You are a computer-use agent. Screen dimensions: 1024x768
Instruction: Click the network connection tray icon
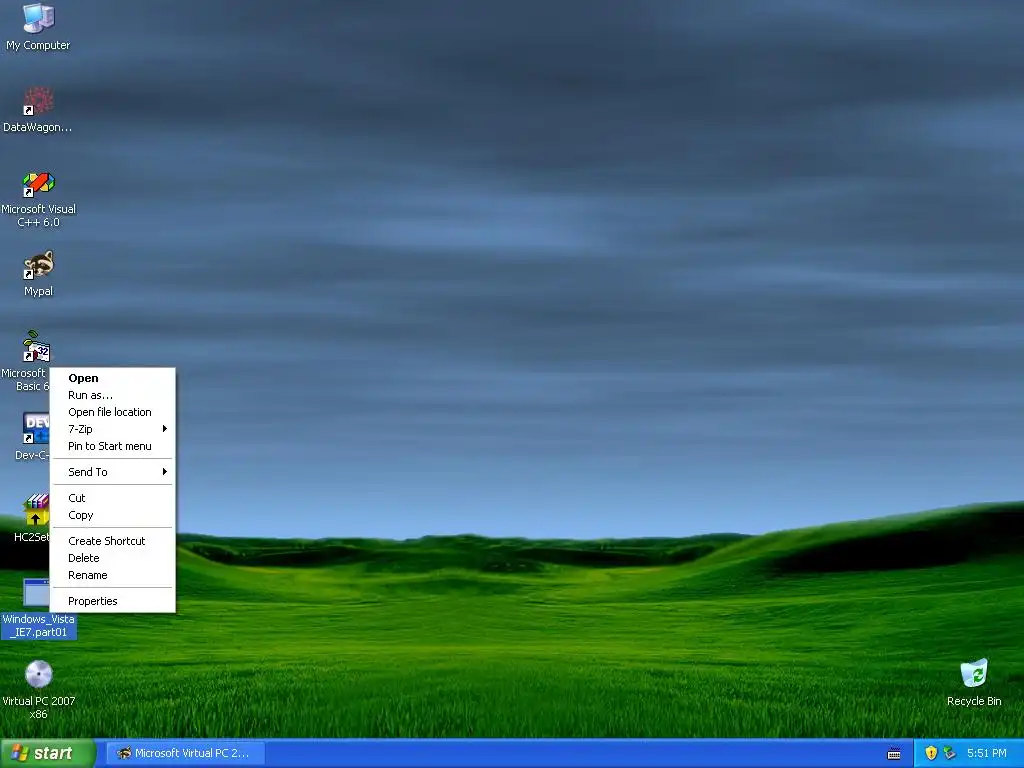click(950, 753)
